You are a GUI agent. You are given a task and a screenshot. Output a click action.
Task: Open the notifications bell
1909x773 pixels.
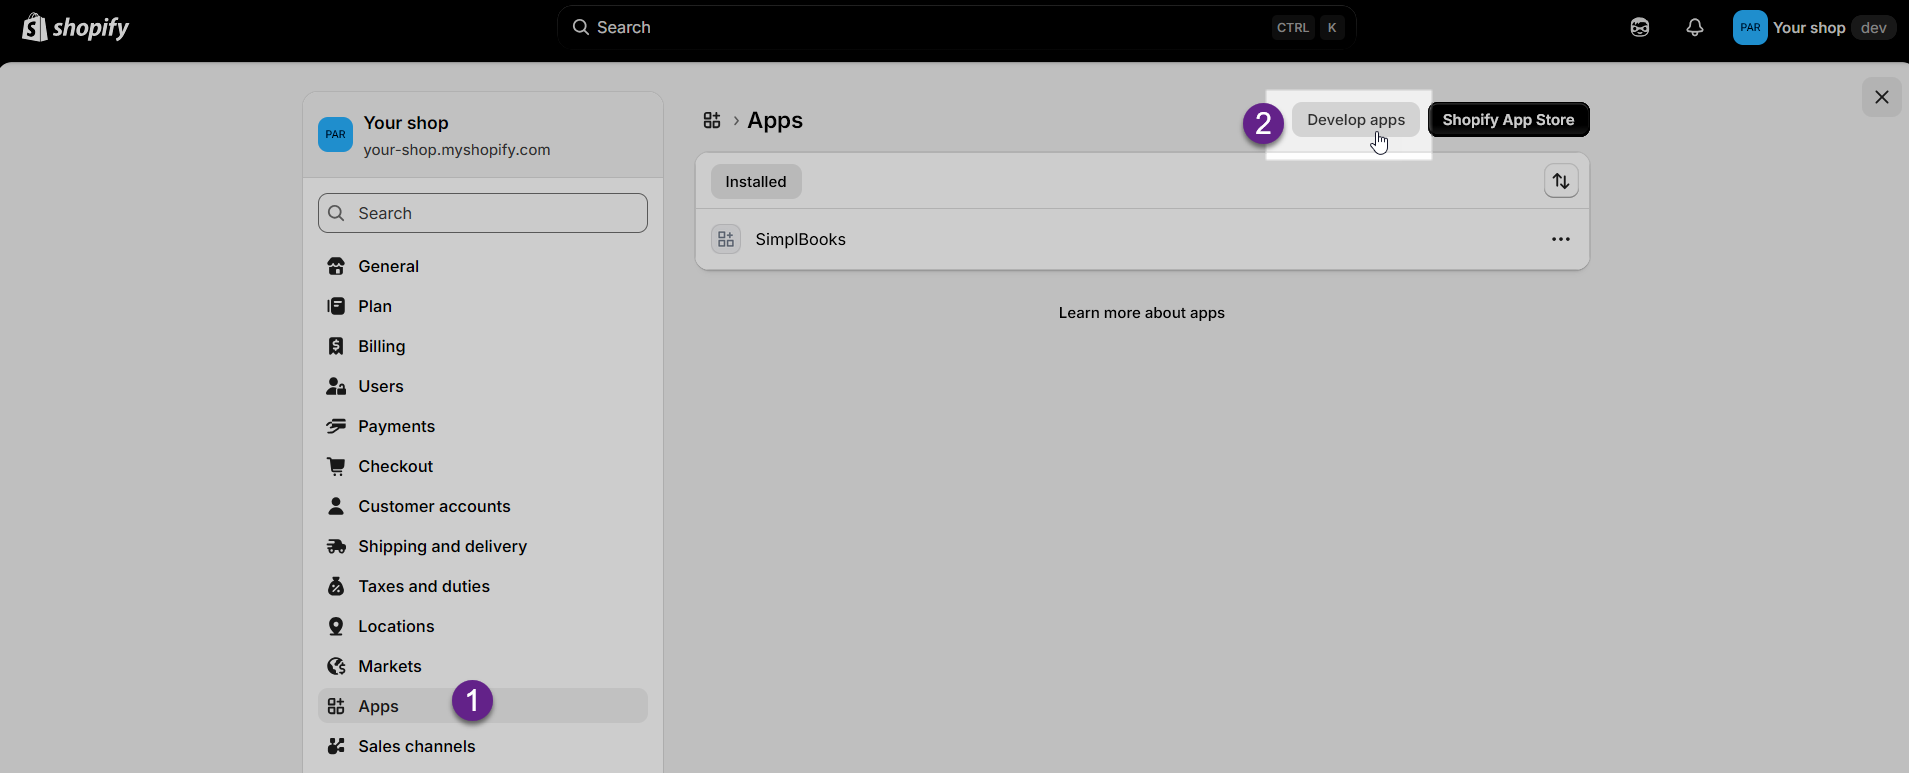(x=1694, y=28)
